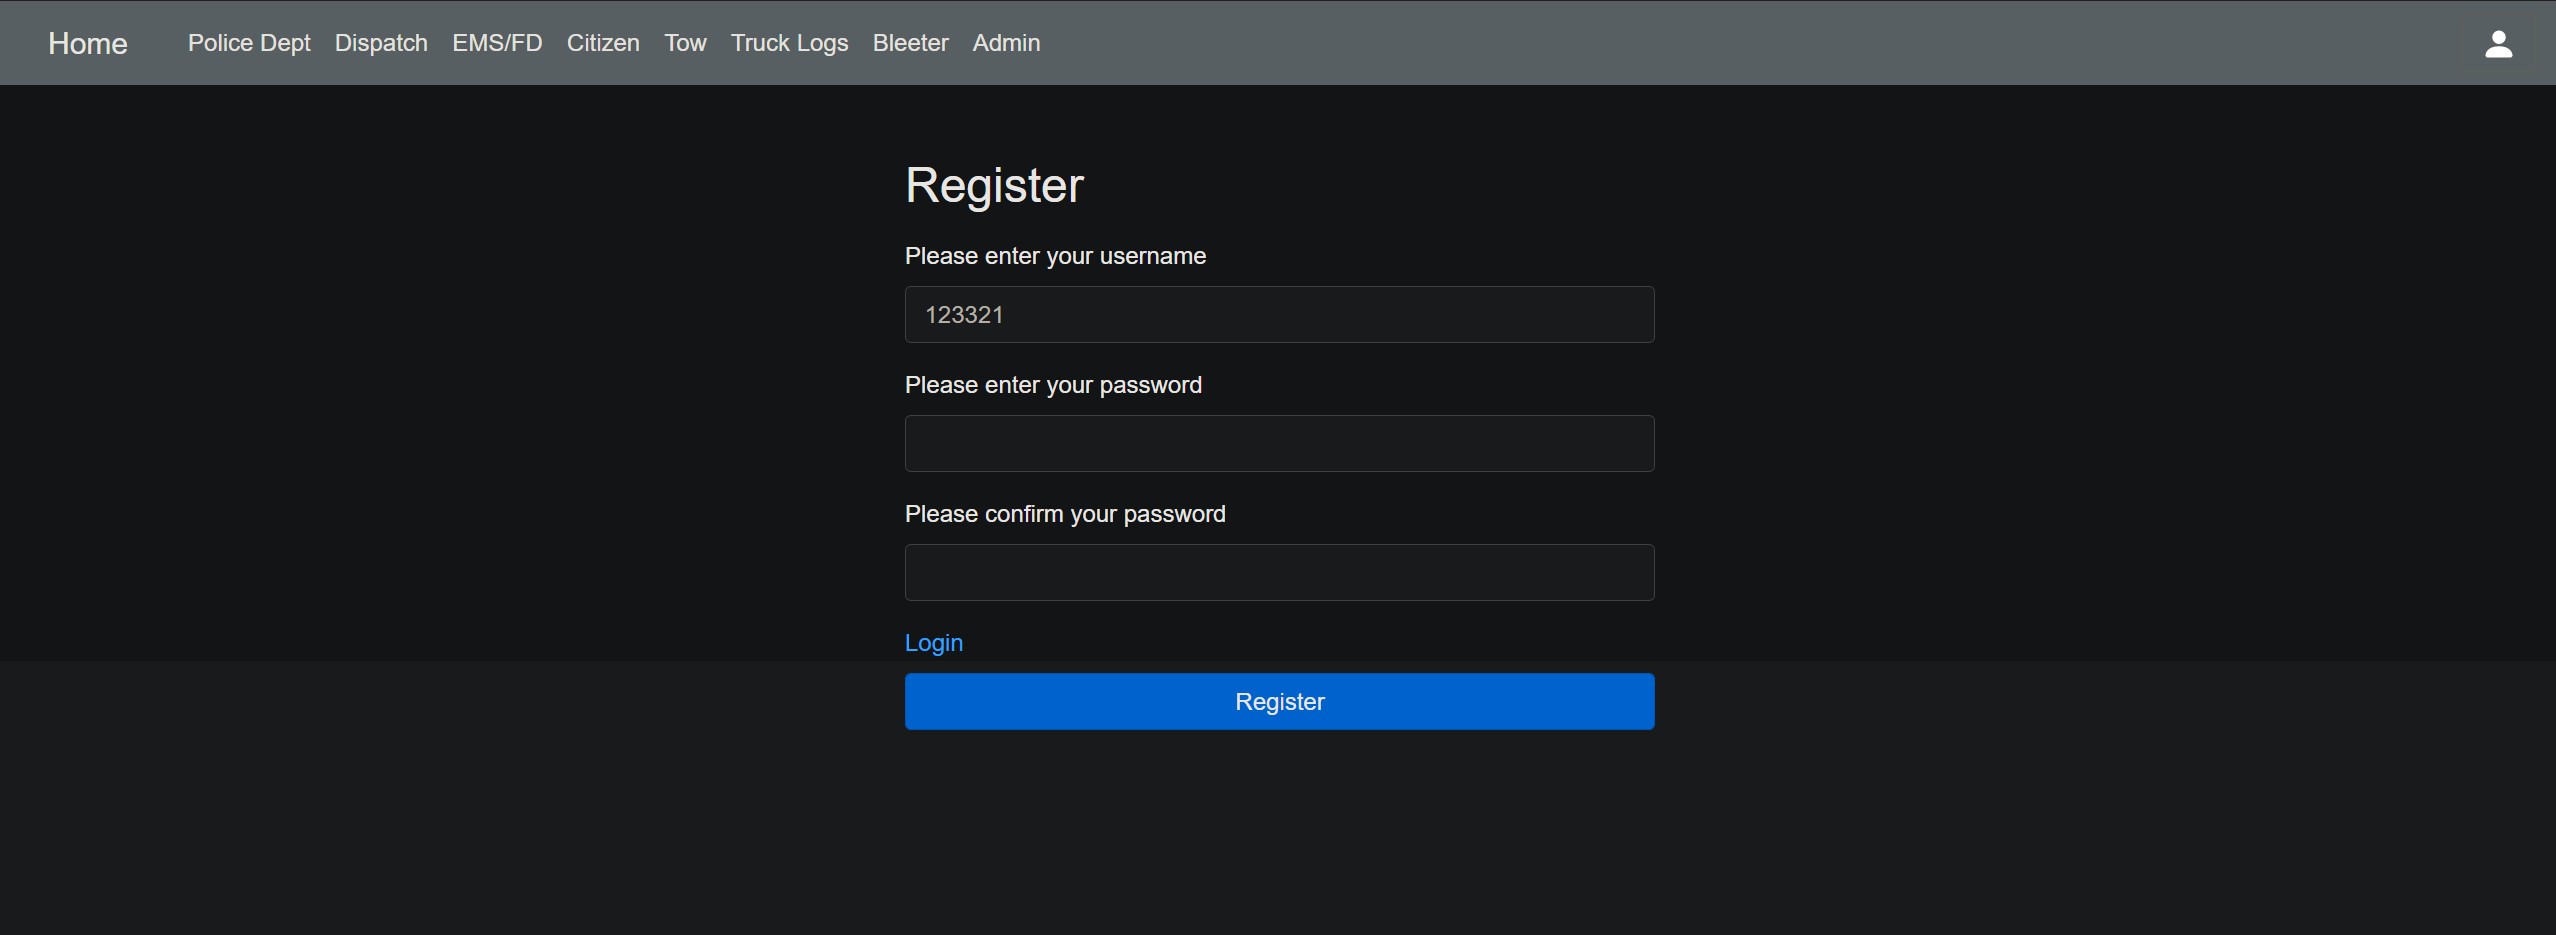The image size is (2556, 935).
Task: Navigate to Dispatch
Action: 381,43
